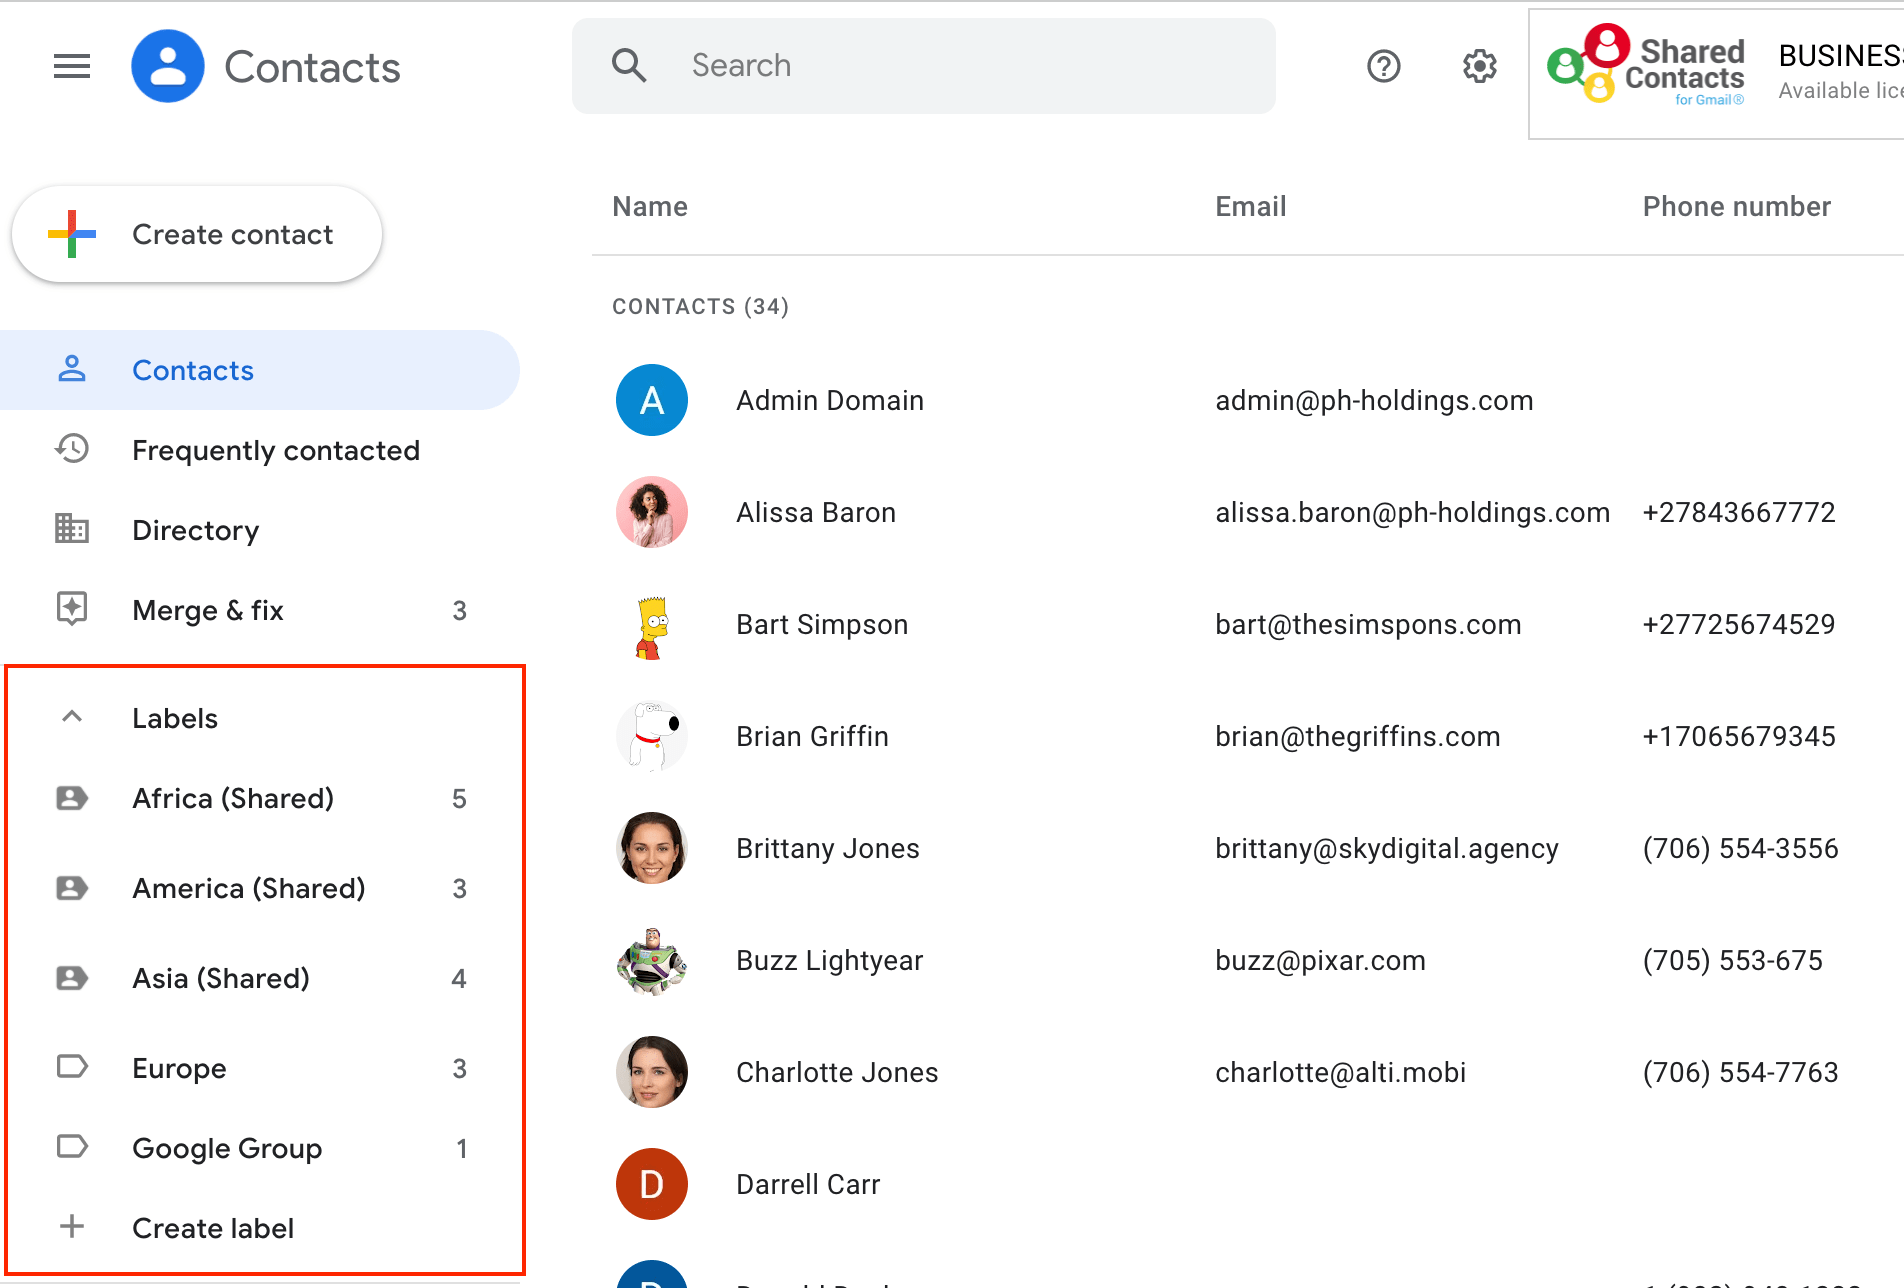Image resolution: width=1904 pixels, height=1288 pixels.
Task: Select Contacts in the sidebar
Action: click(260, 370)
